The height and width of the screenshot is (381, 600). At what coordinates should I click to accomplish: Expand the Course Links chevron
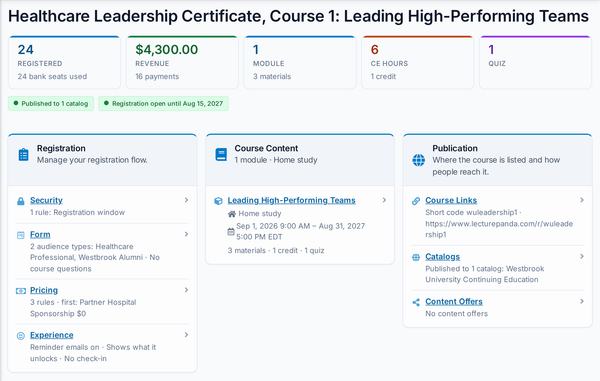click(x=582, y=200)
